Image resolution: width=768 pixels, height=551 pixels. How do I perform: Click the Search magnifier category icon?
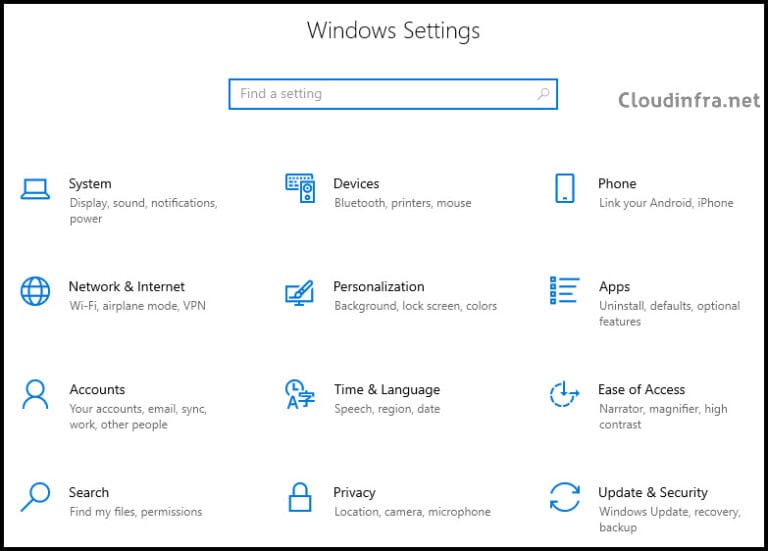(x=35, y=497)
